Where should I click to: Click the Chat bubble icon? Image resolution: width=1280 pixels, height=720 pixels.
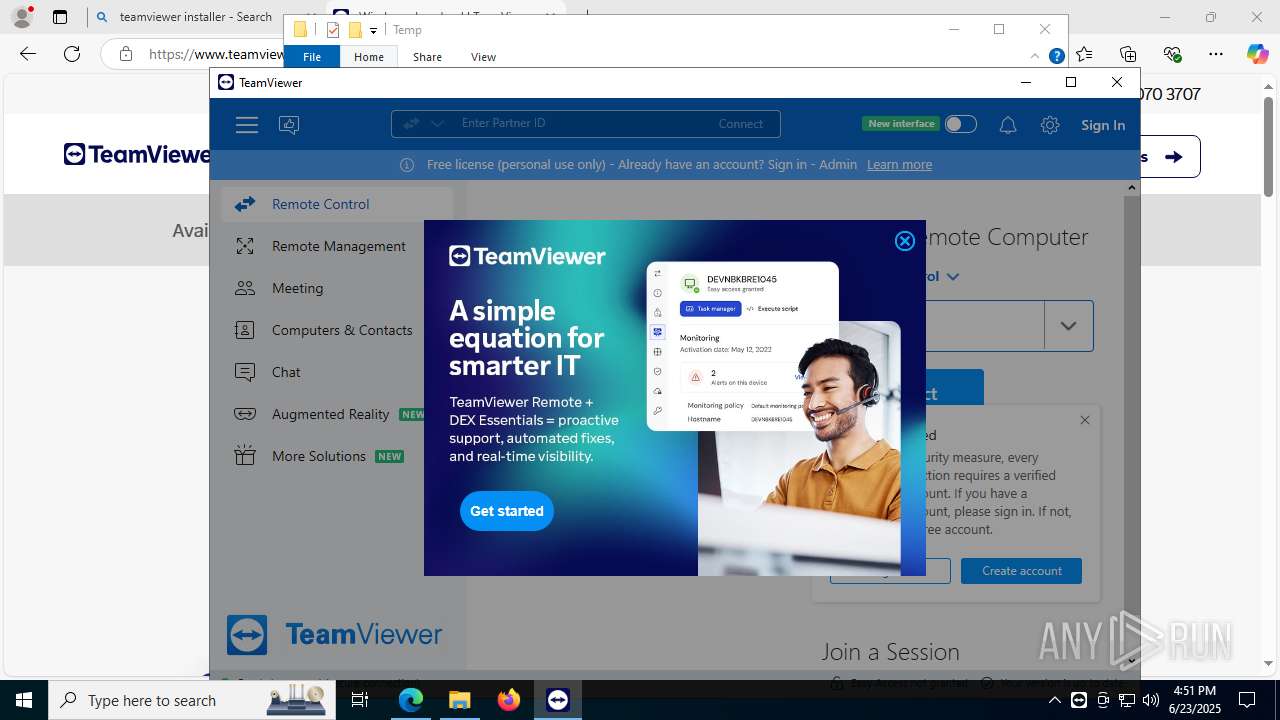click(245, 372)
